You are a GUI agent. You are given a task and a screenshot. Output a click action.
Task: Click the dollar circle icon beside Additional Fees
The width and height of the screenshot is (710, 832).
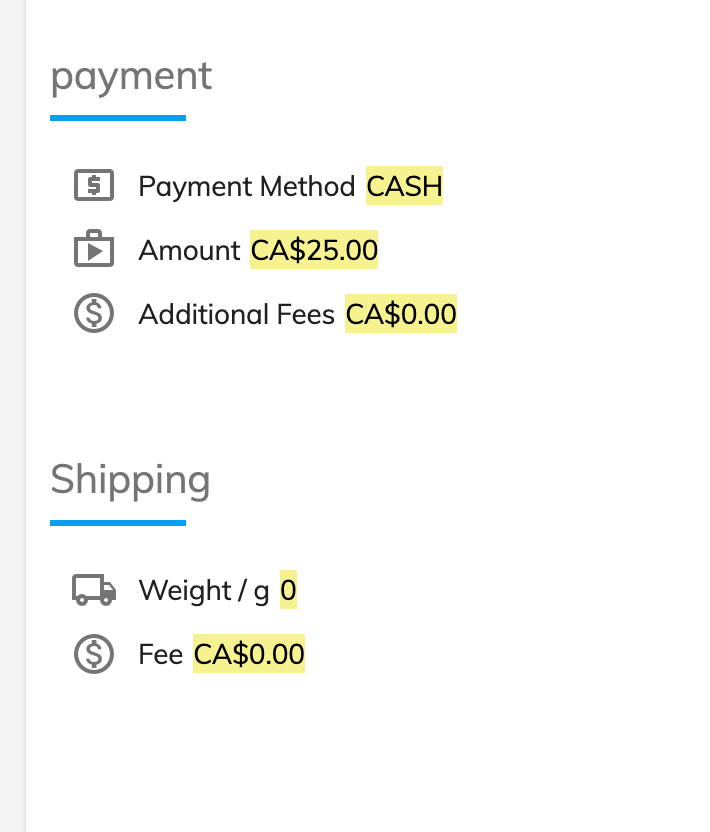pyautogui.click(x=94, y=313)
